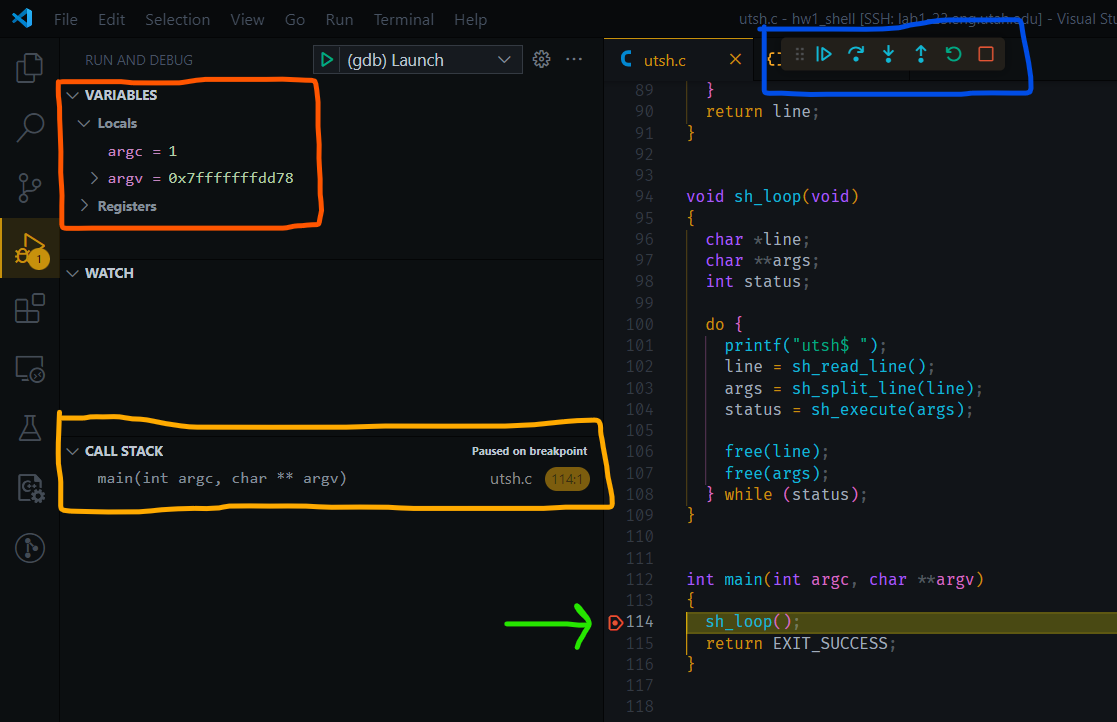
Task: Expand the argv variable
Action: tap(94, 178)
